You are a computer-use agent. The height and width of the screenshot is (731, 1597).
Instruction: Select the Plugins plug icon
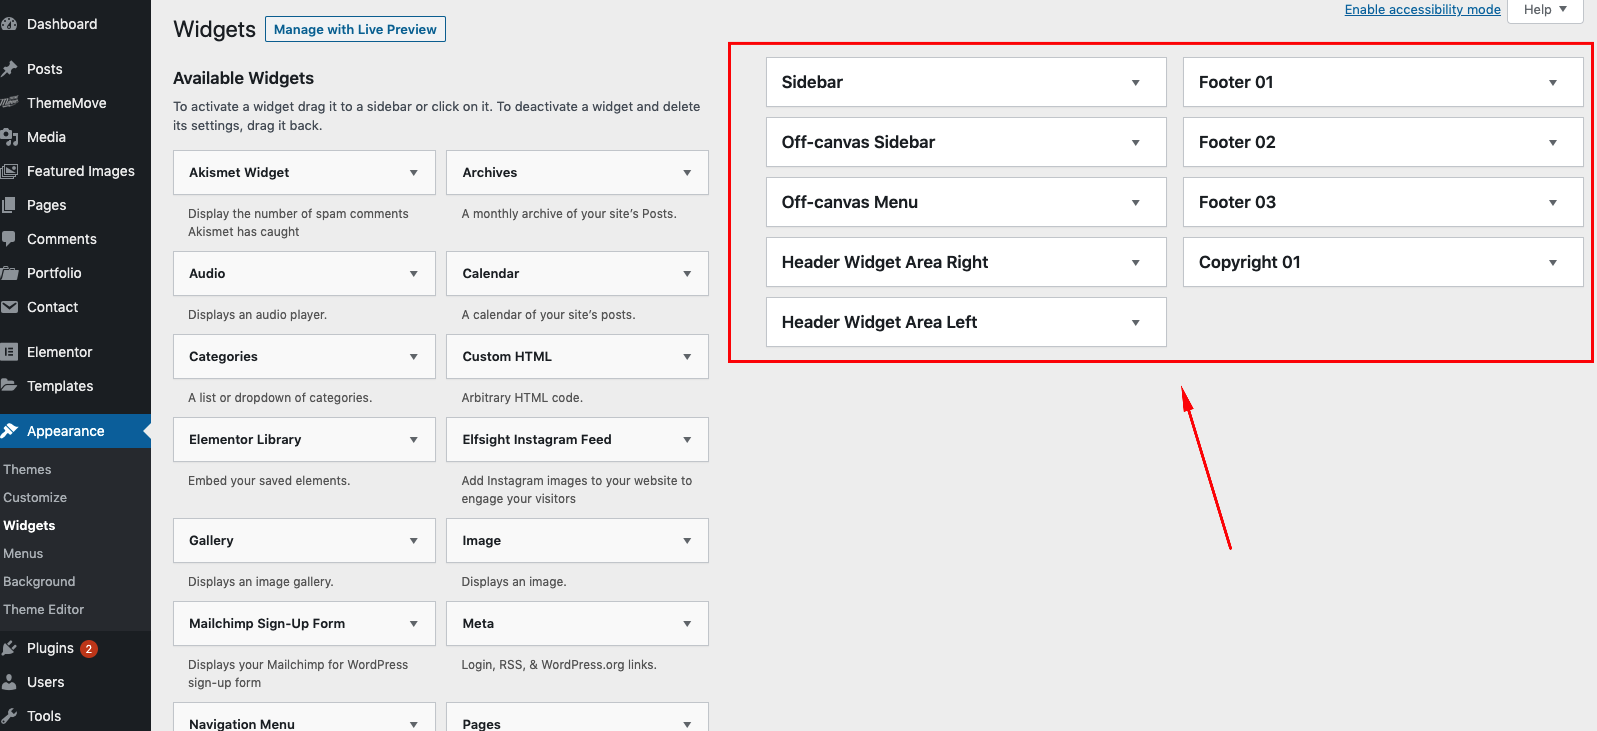14,647
